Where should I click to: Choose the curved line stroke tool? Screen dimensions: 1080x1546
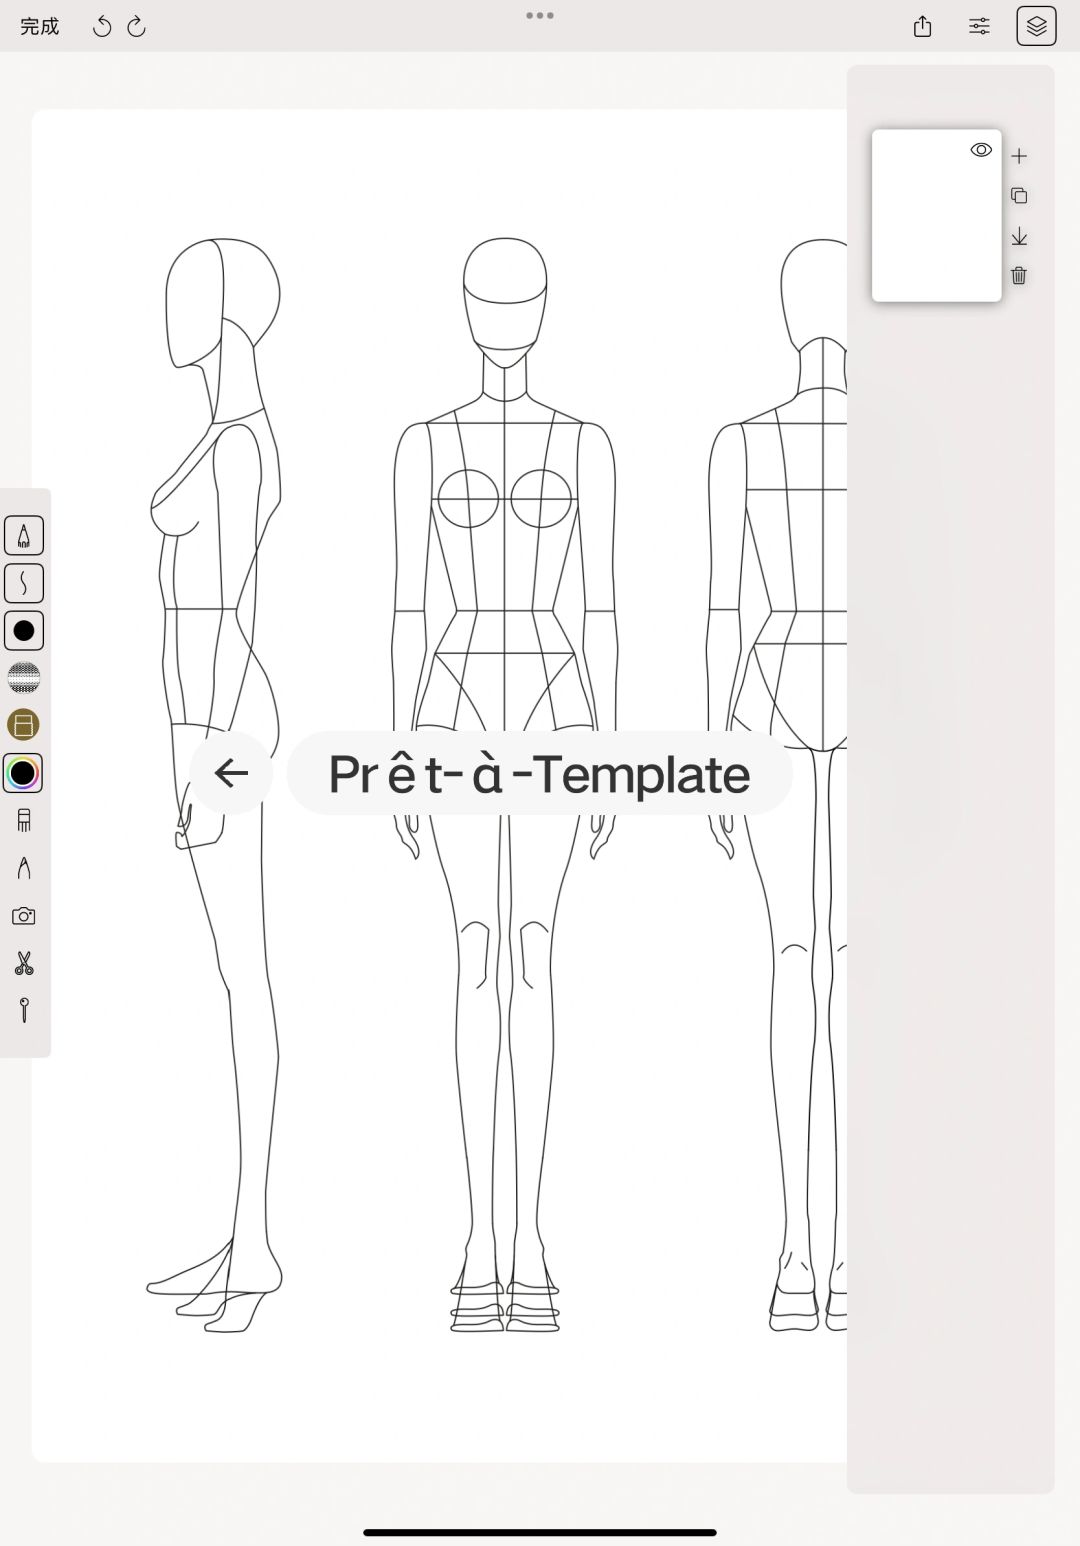24,583
